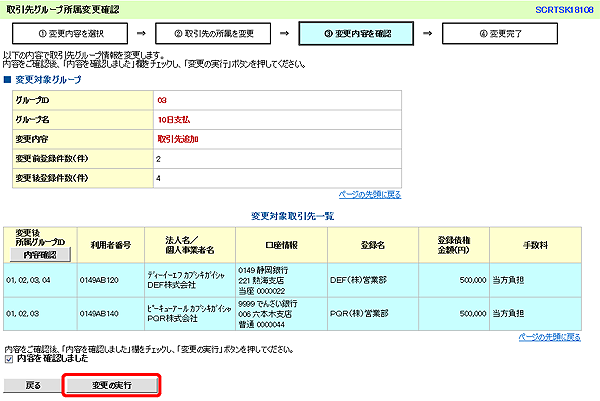Image resolution: width=600 pixels, height=401 pixels.
Task: Click the 内容確認 button in table header
Action: coord(40,255)
